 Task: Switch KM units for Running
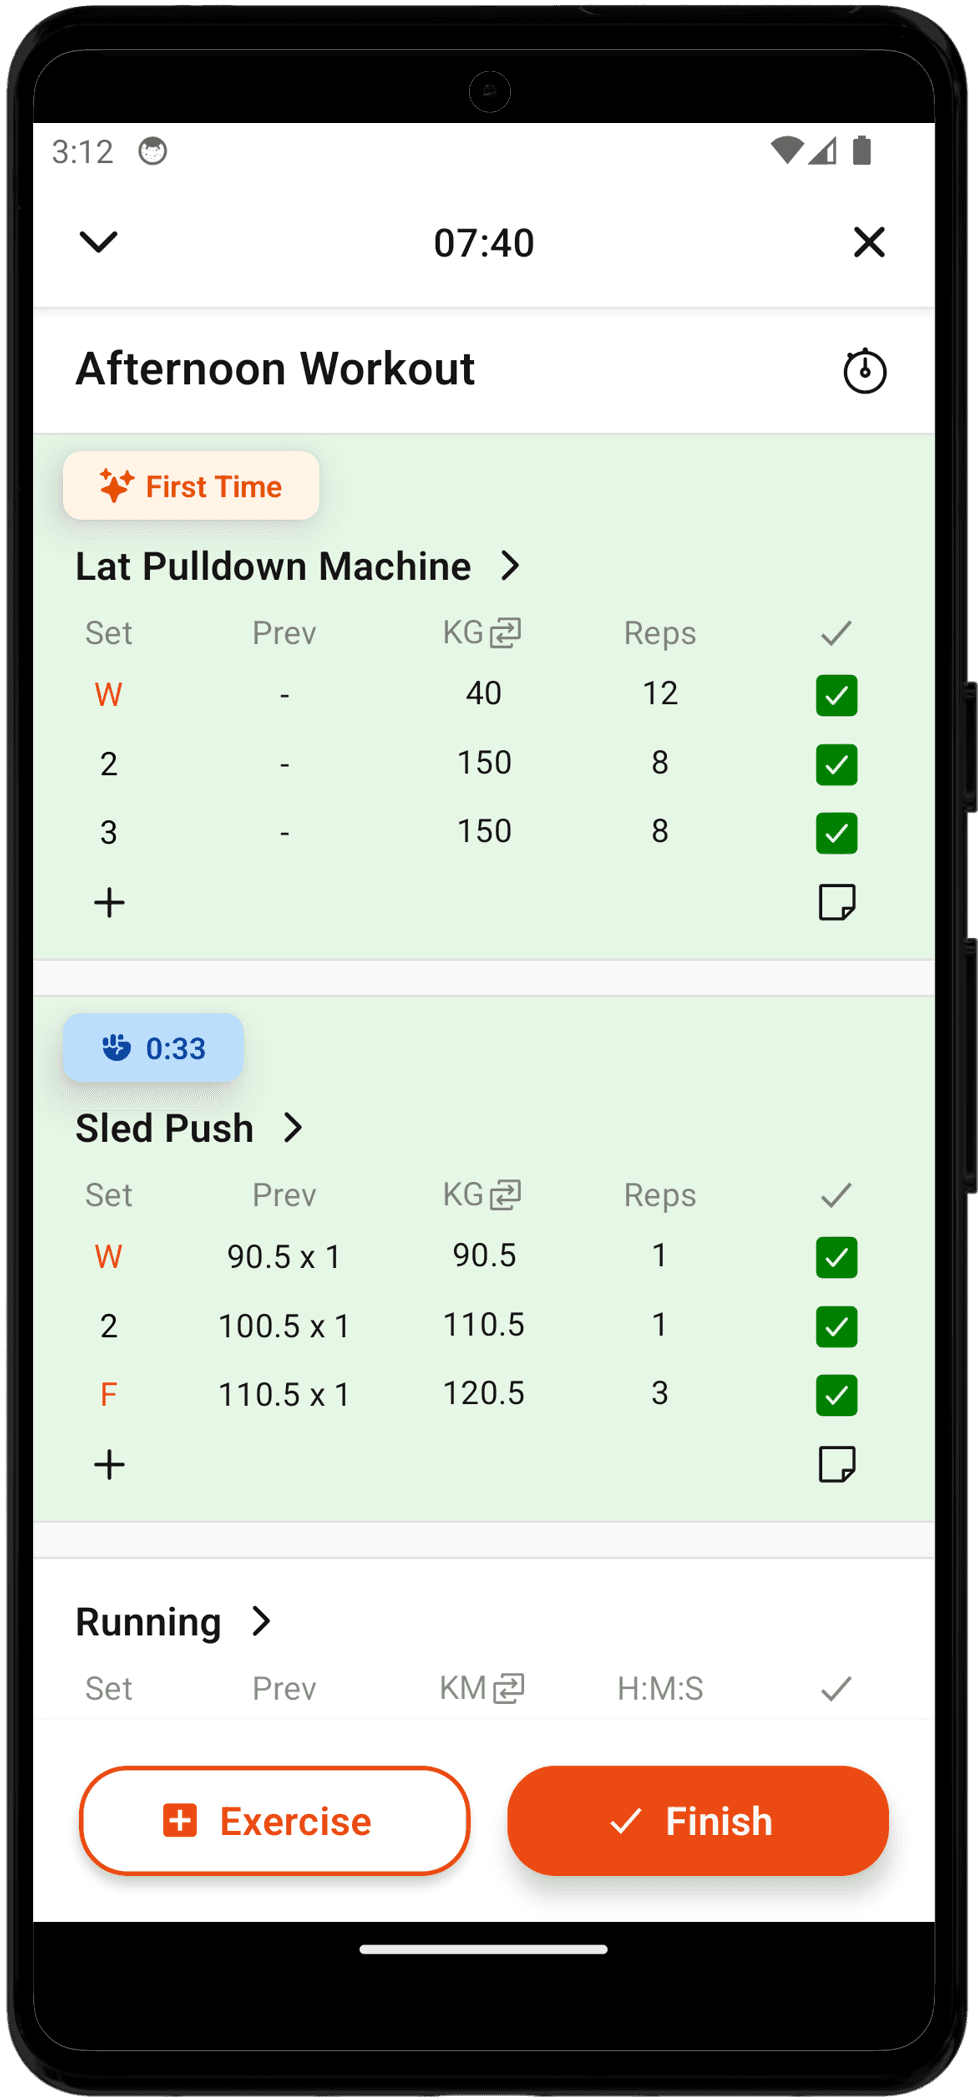pyautogui.click(x=509, y=1688)
